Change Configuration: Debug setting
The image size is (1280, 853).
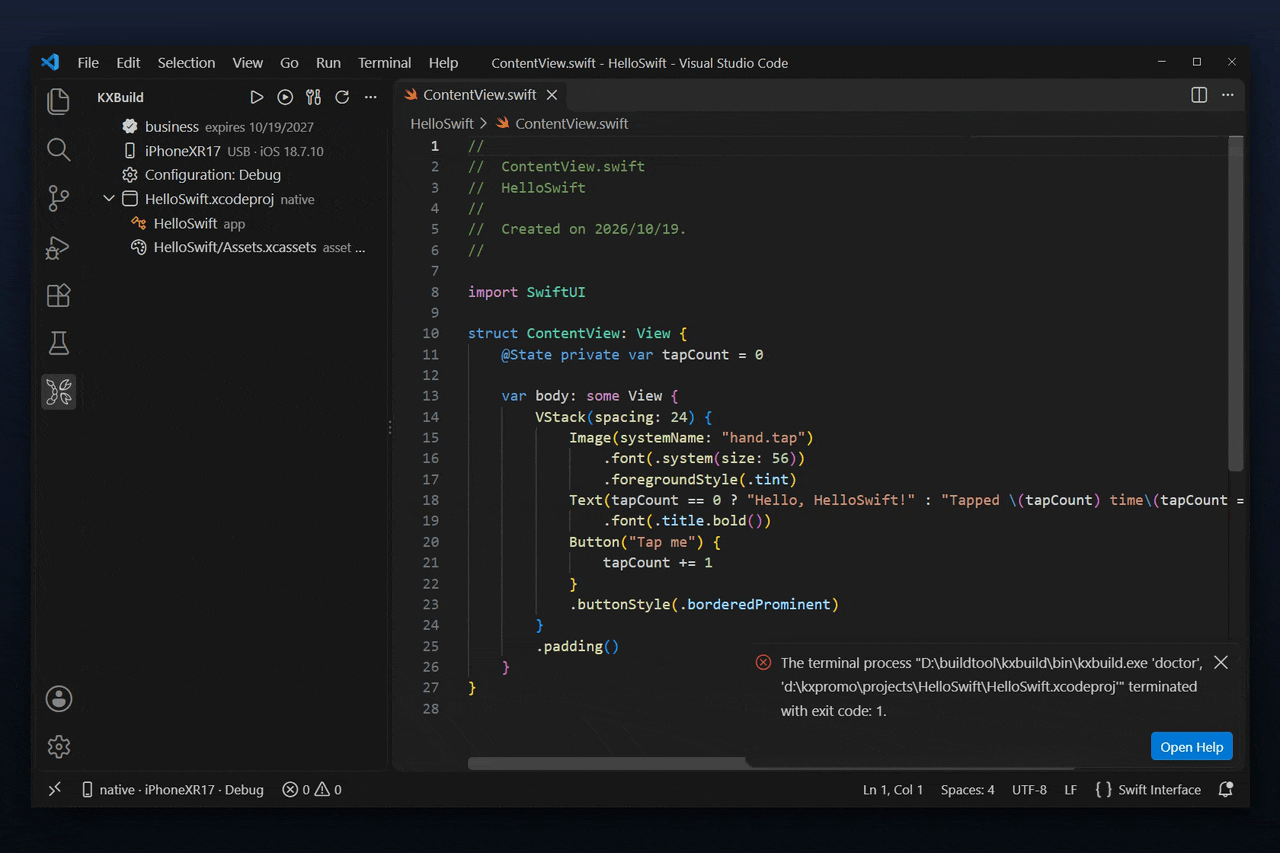click(201, 175)
